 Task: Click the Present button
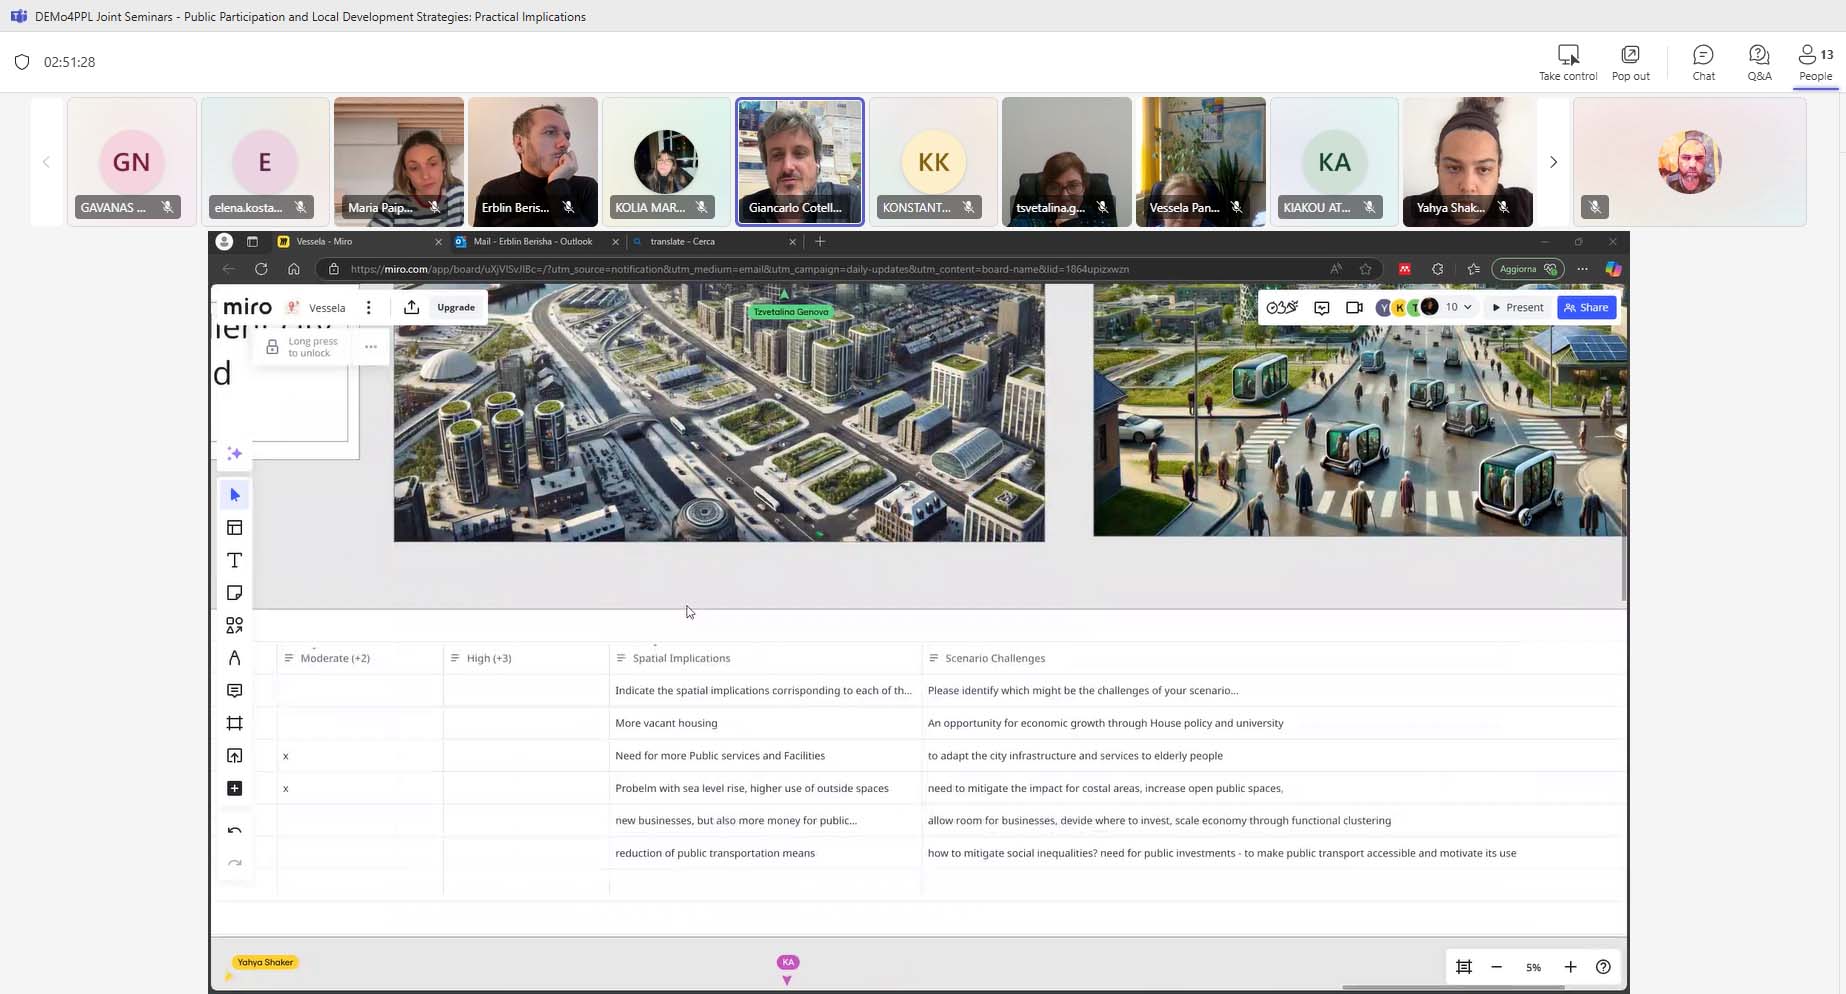pyautogui.click(x=1517, y=308)
